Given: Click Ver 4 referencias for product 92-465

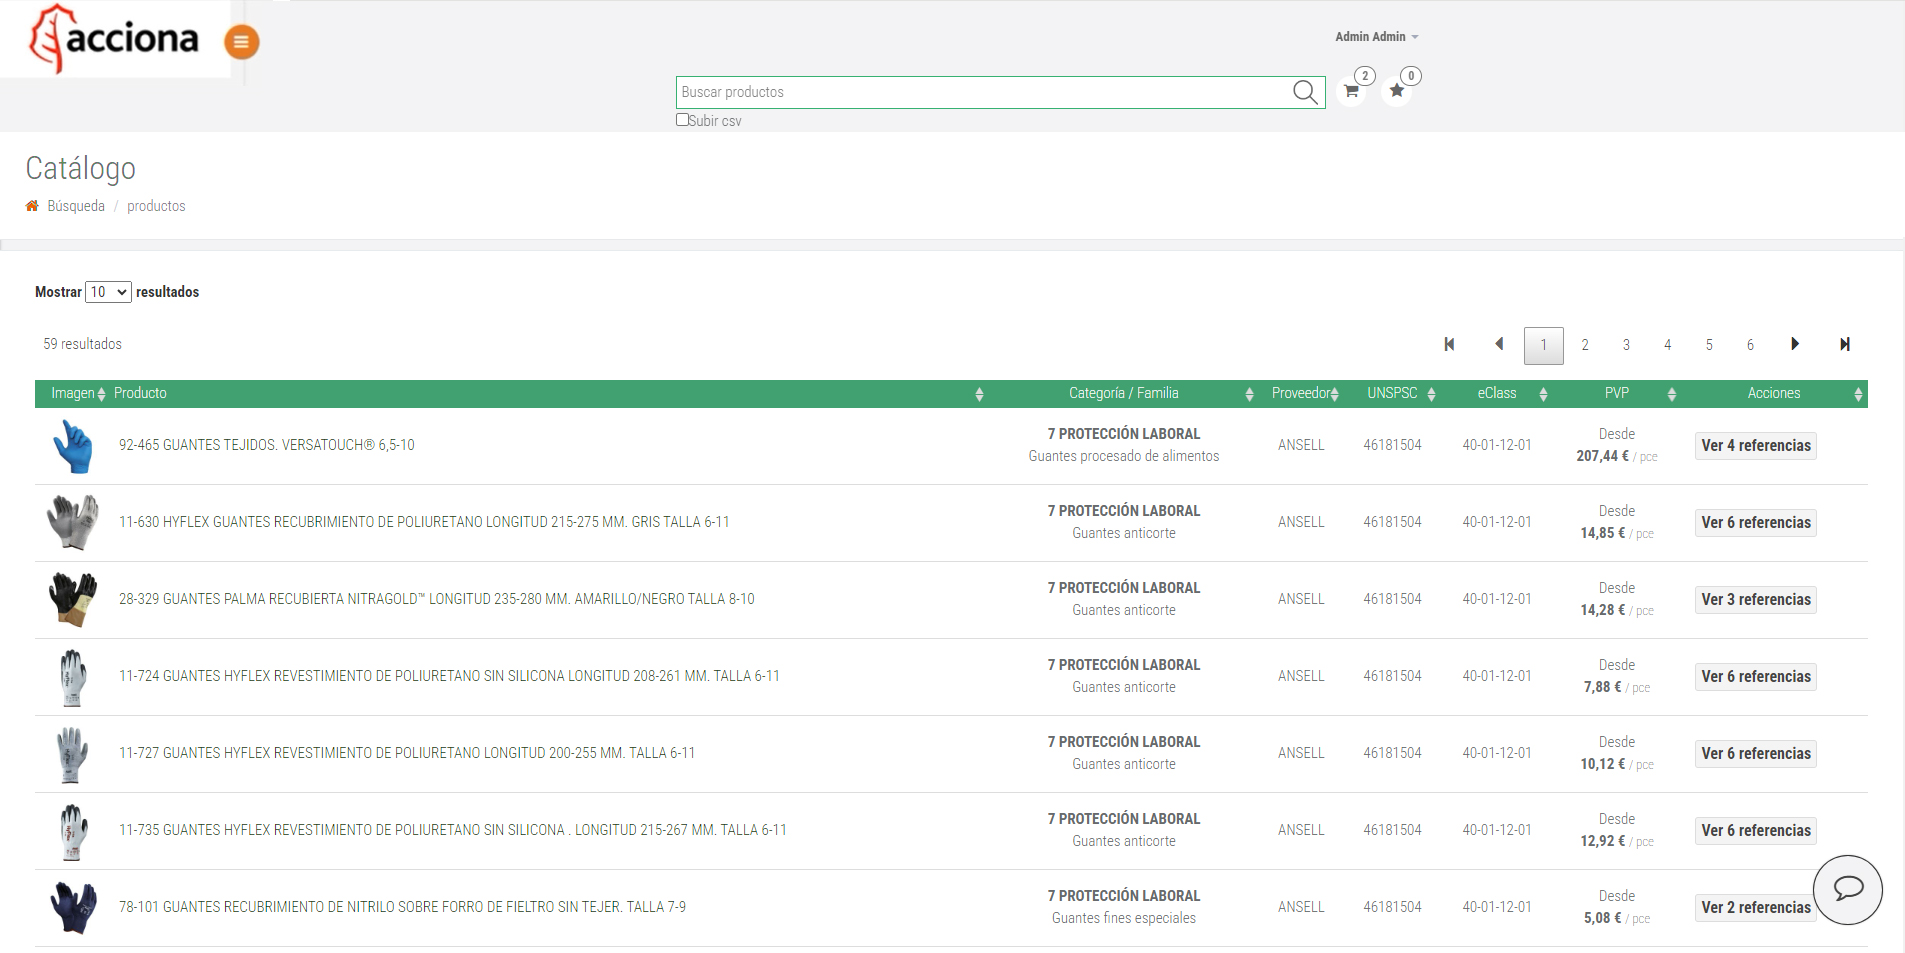Looking at the screenshot, I should [x=1755, y=445].
